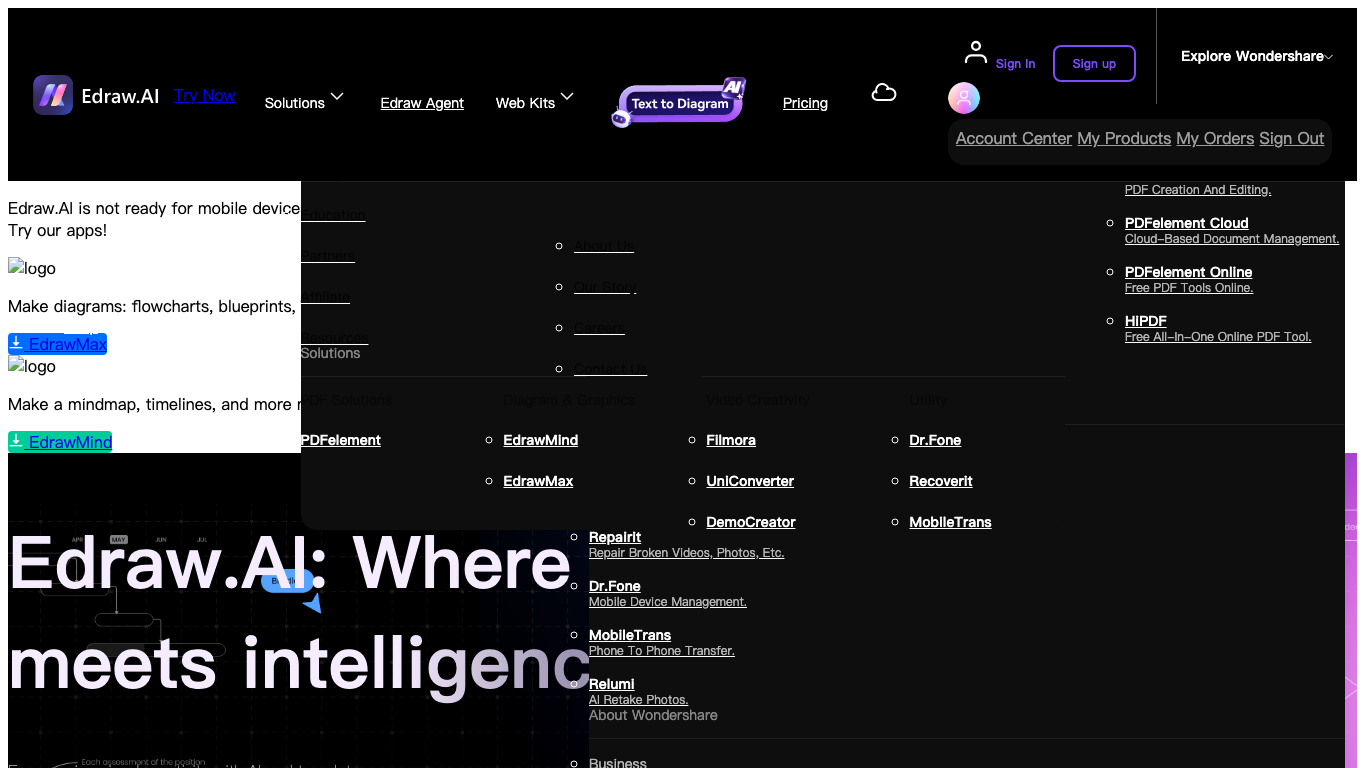This screenshot has height=768, width=1365.
Task: Open the Filmora link
Action: click(730, 440)
